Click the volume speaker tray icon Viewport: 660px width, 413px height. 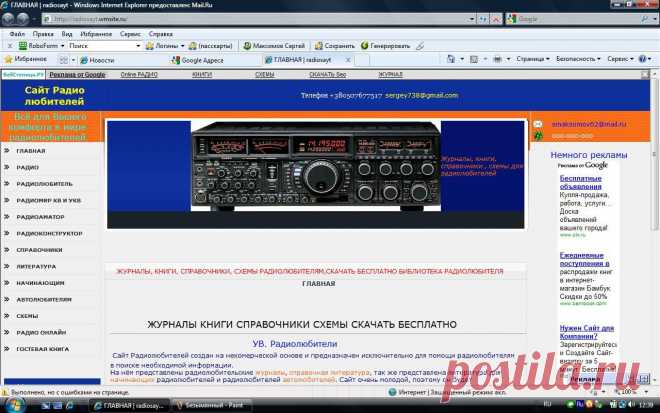coord(632,405)
